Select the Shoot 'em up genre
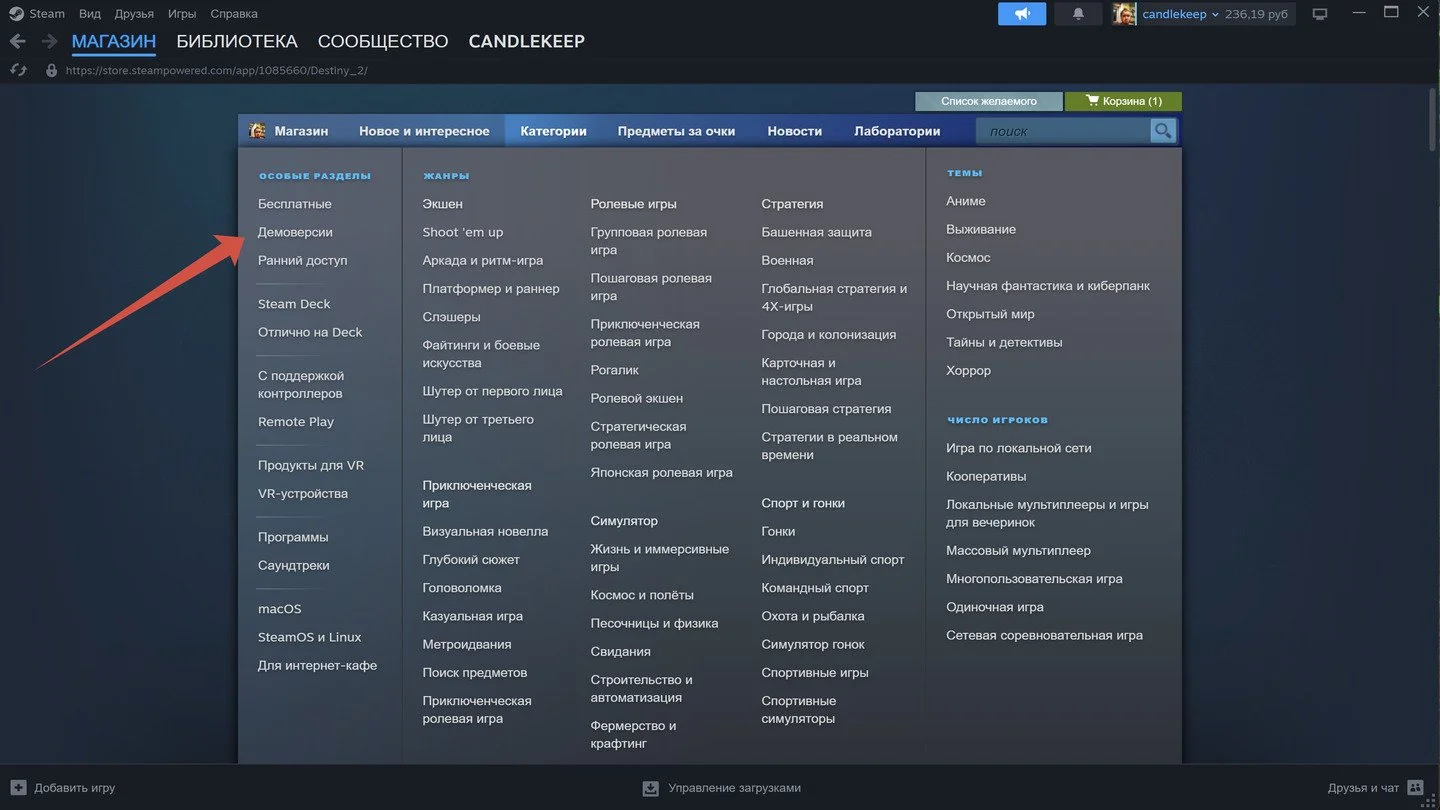 pos(463,232)
